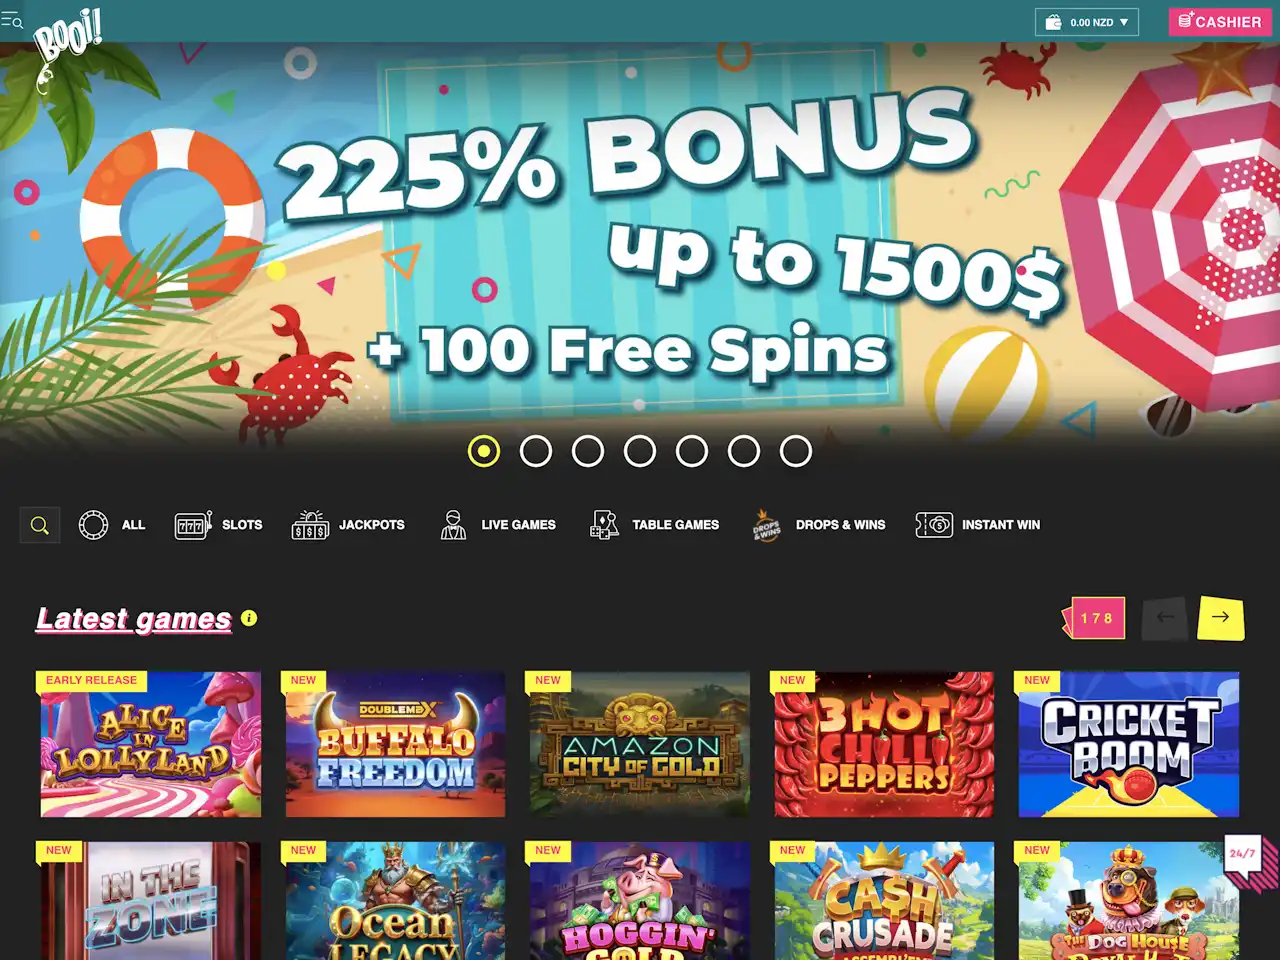Select the fourth banner slide dot

[640, 451]
